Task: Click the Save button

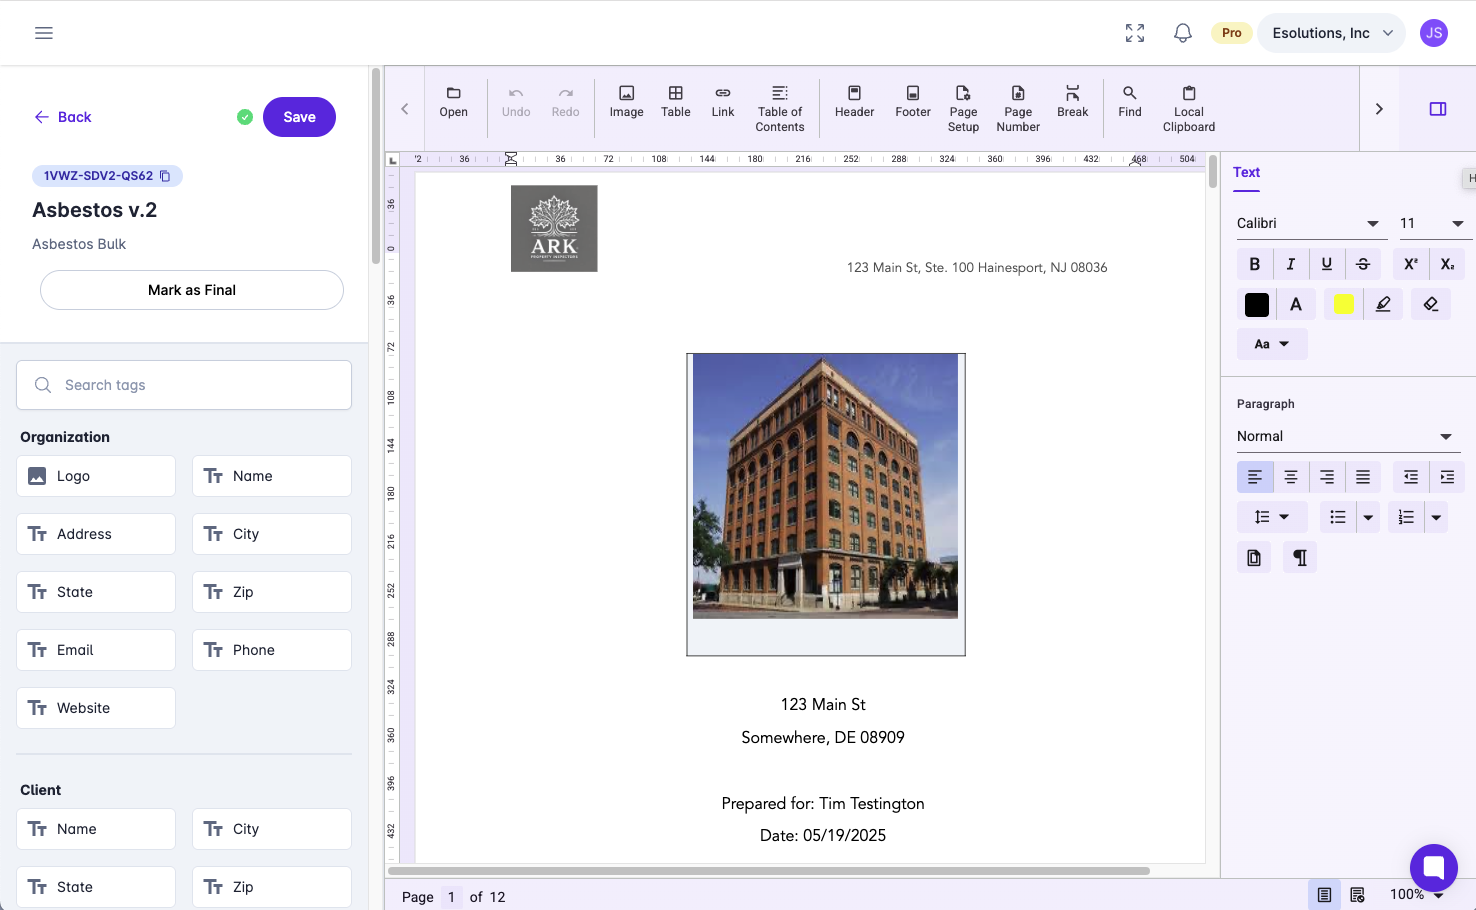Action: click(299, 117)
